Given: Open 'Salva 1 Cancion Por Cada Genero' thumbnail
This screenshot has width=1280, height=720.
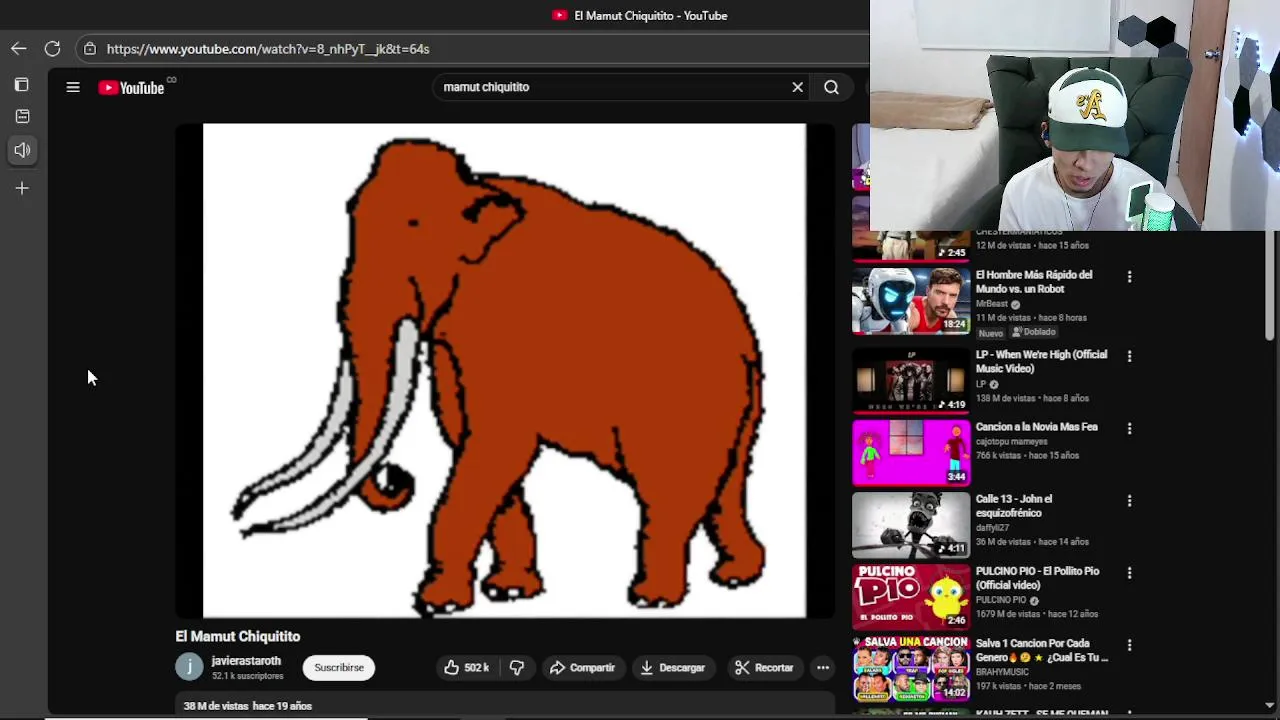Looking at the screenshot, I should point(911,668).
